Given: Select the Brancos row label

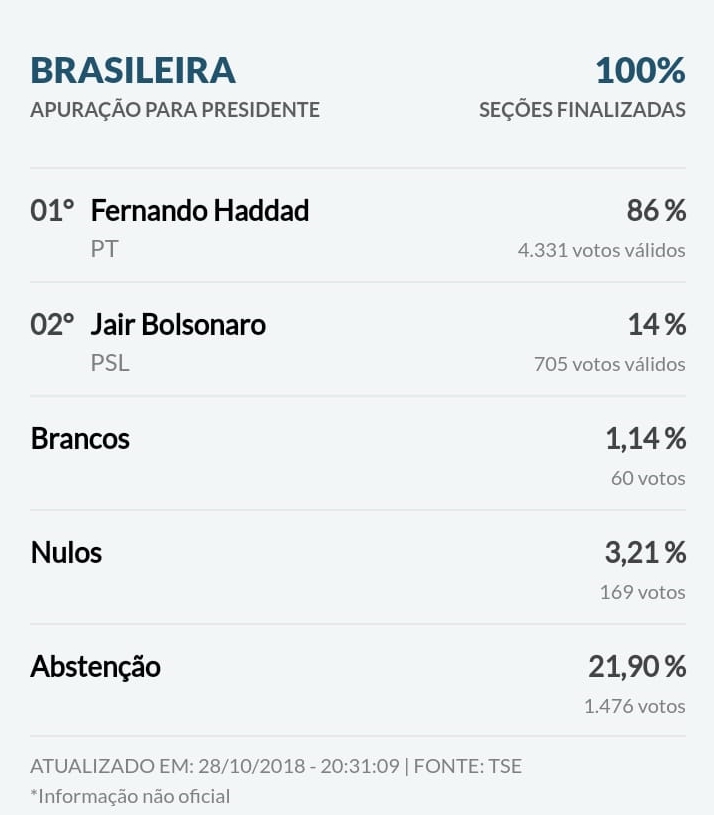Looking at the screenshot, I should click(80, 438).
